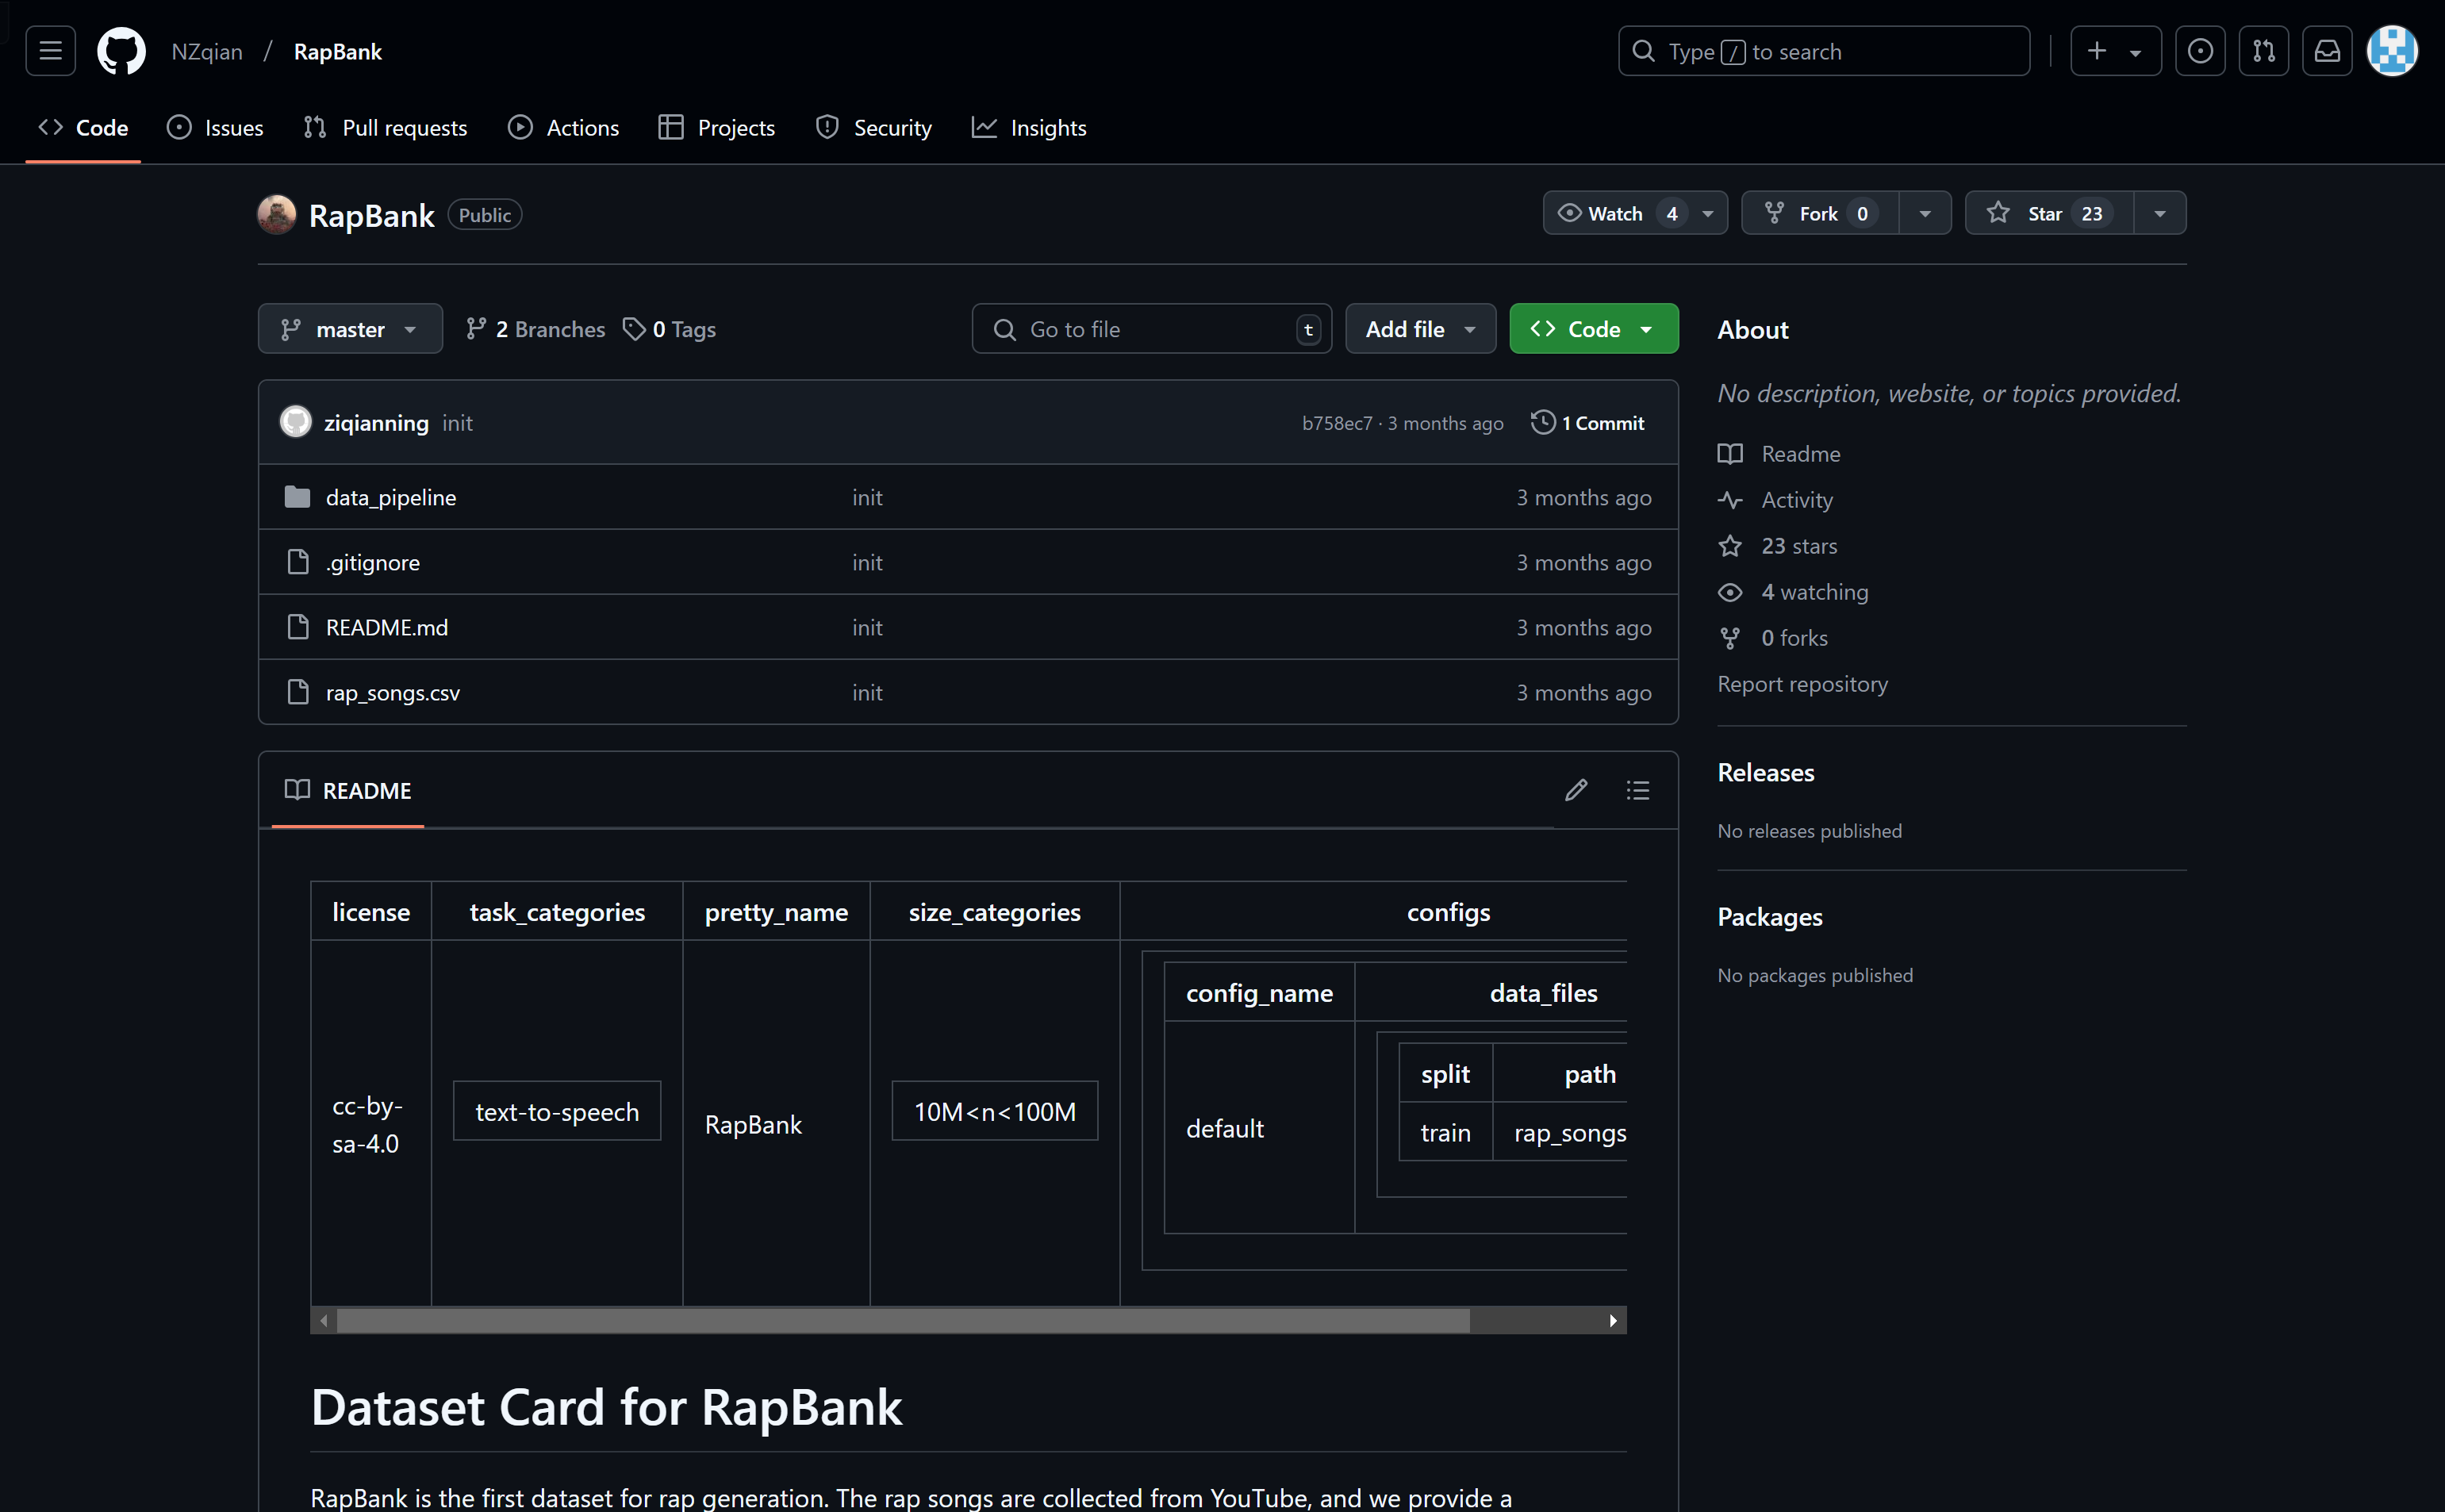The width and height of the screenshot is (2445, 1512).
Task: Open the README outline list icon
Action: (x=1638, y=790)
